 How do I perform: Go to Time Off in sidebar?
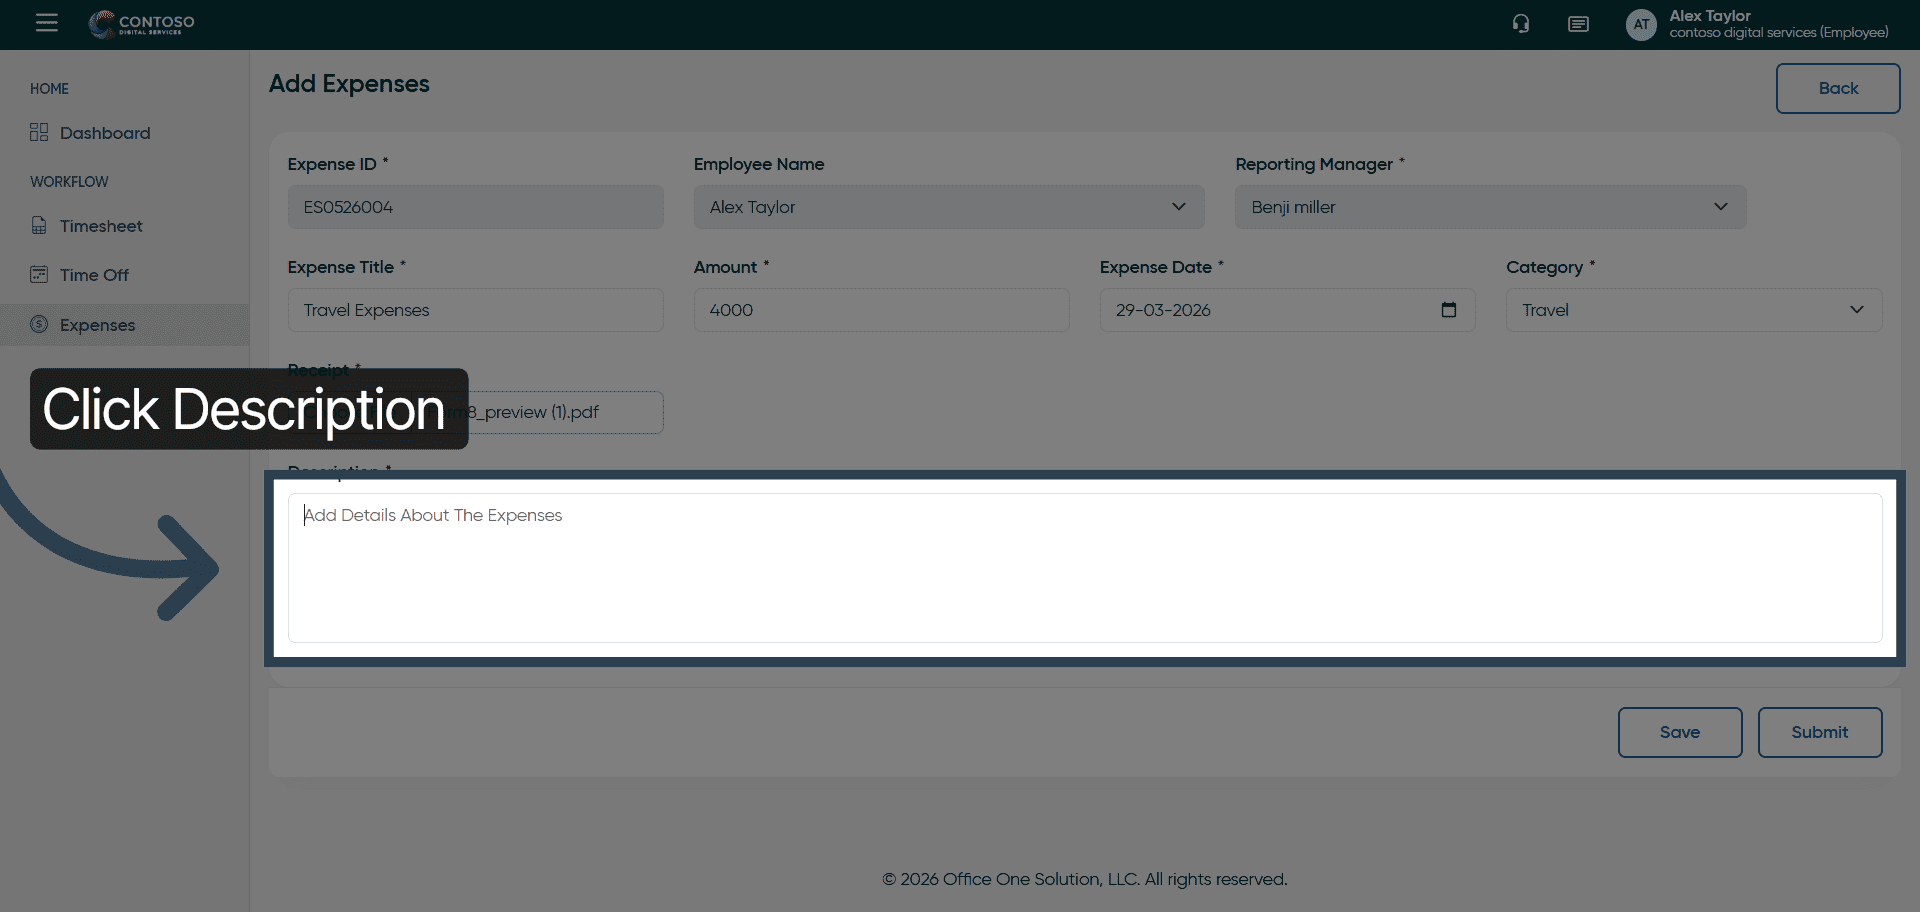(94, 275)
